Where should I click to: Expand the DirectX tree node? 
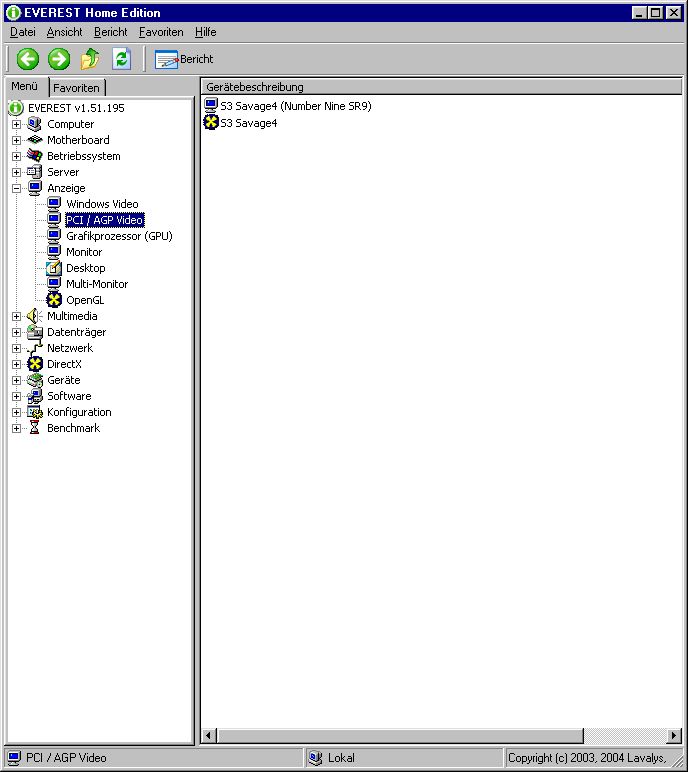pyautogui.click(x=16, y=364)
